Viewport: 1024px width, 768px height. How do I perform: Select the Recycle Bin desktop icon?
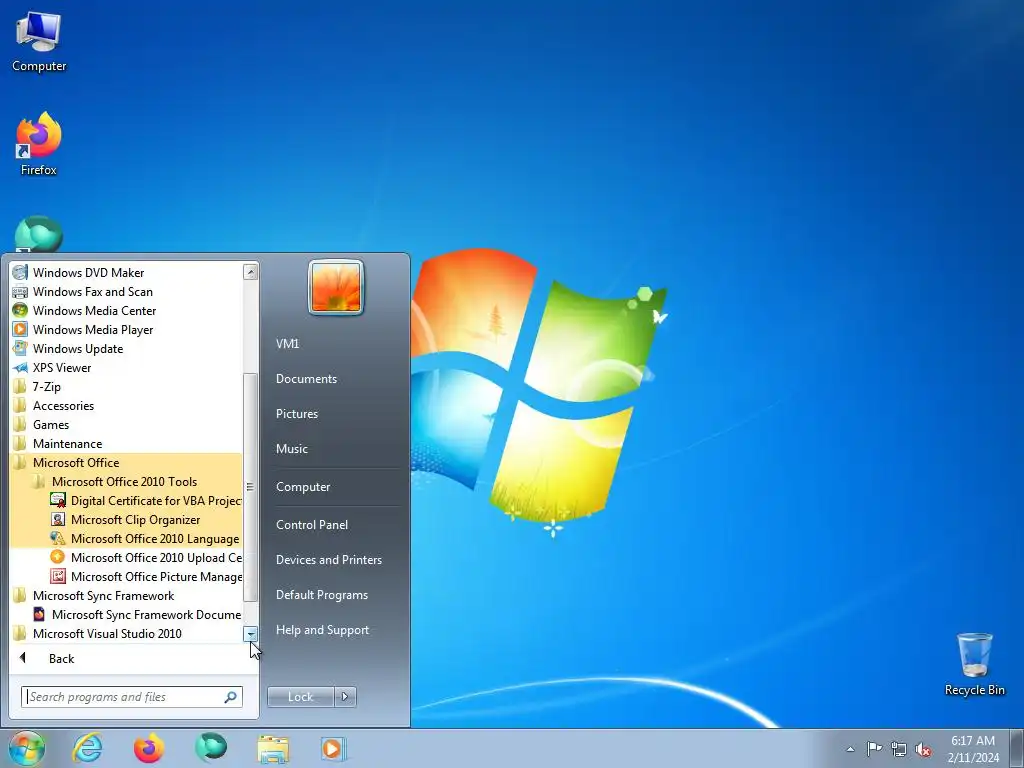(974, 664)
